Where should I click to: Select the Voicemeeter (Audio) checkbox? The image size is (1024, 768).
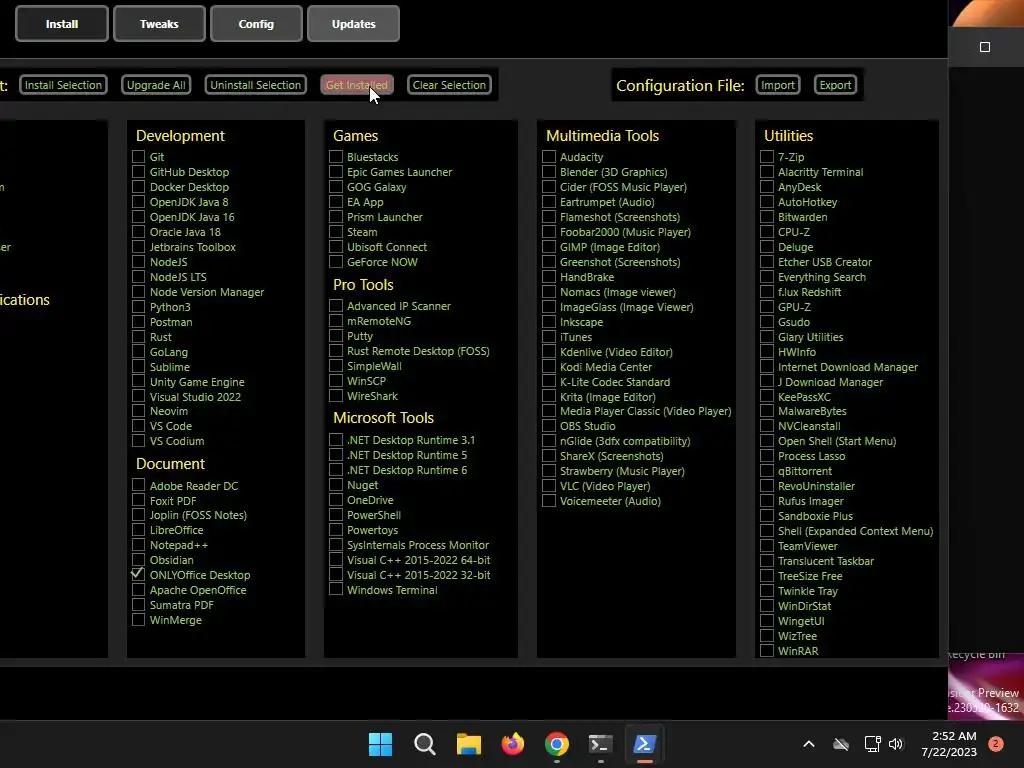coord(549,501)
